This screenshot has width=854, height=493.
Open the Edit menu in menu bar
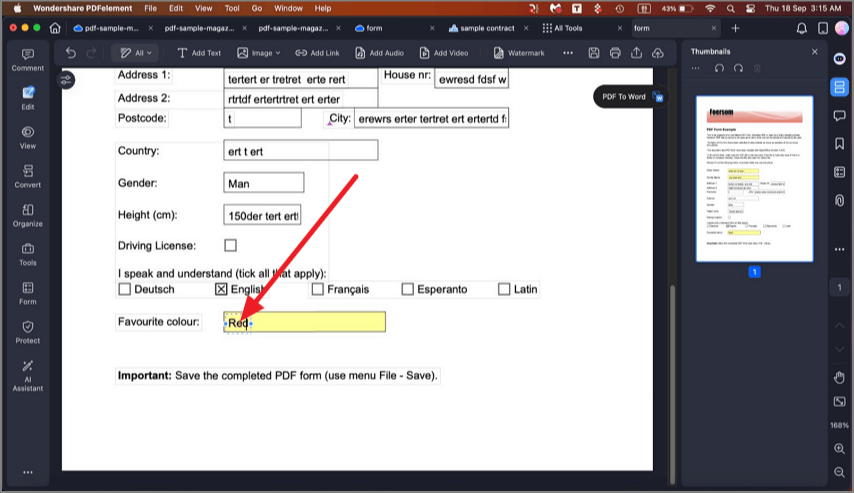pyautogui.click(x=176, y=8)
